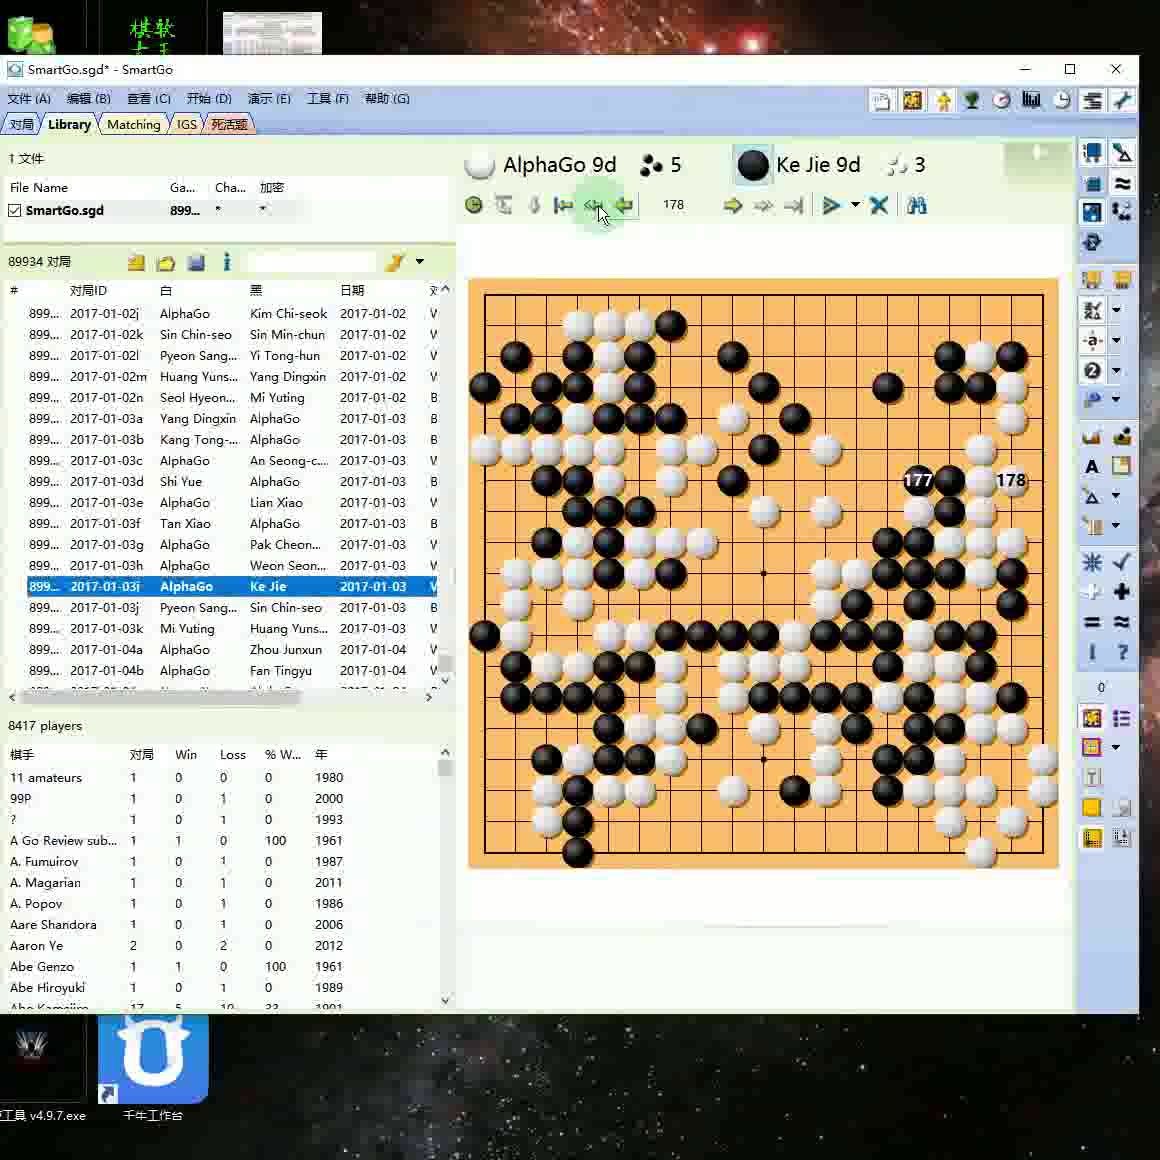The height and width of the screenshot is (1160, 1160).
Task: Toggle the circled 2 numbering option in the sidebar
Action: [1091, 370]
